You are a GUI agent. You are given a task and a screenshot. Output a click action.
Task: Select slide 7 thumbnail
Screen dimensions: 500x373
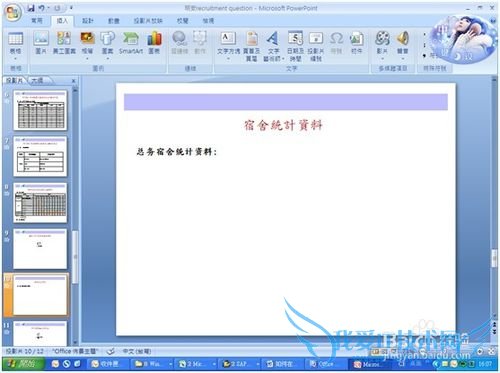(40, 156)
